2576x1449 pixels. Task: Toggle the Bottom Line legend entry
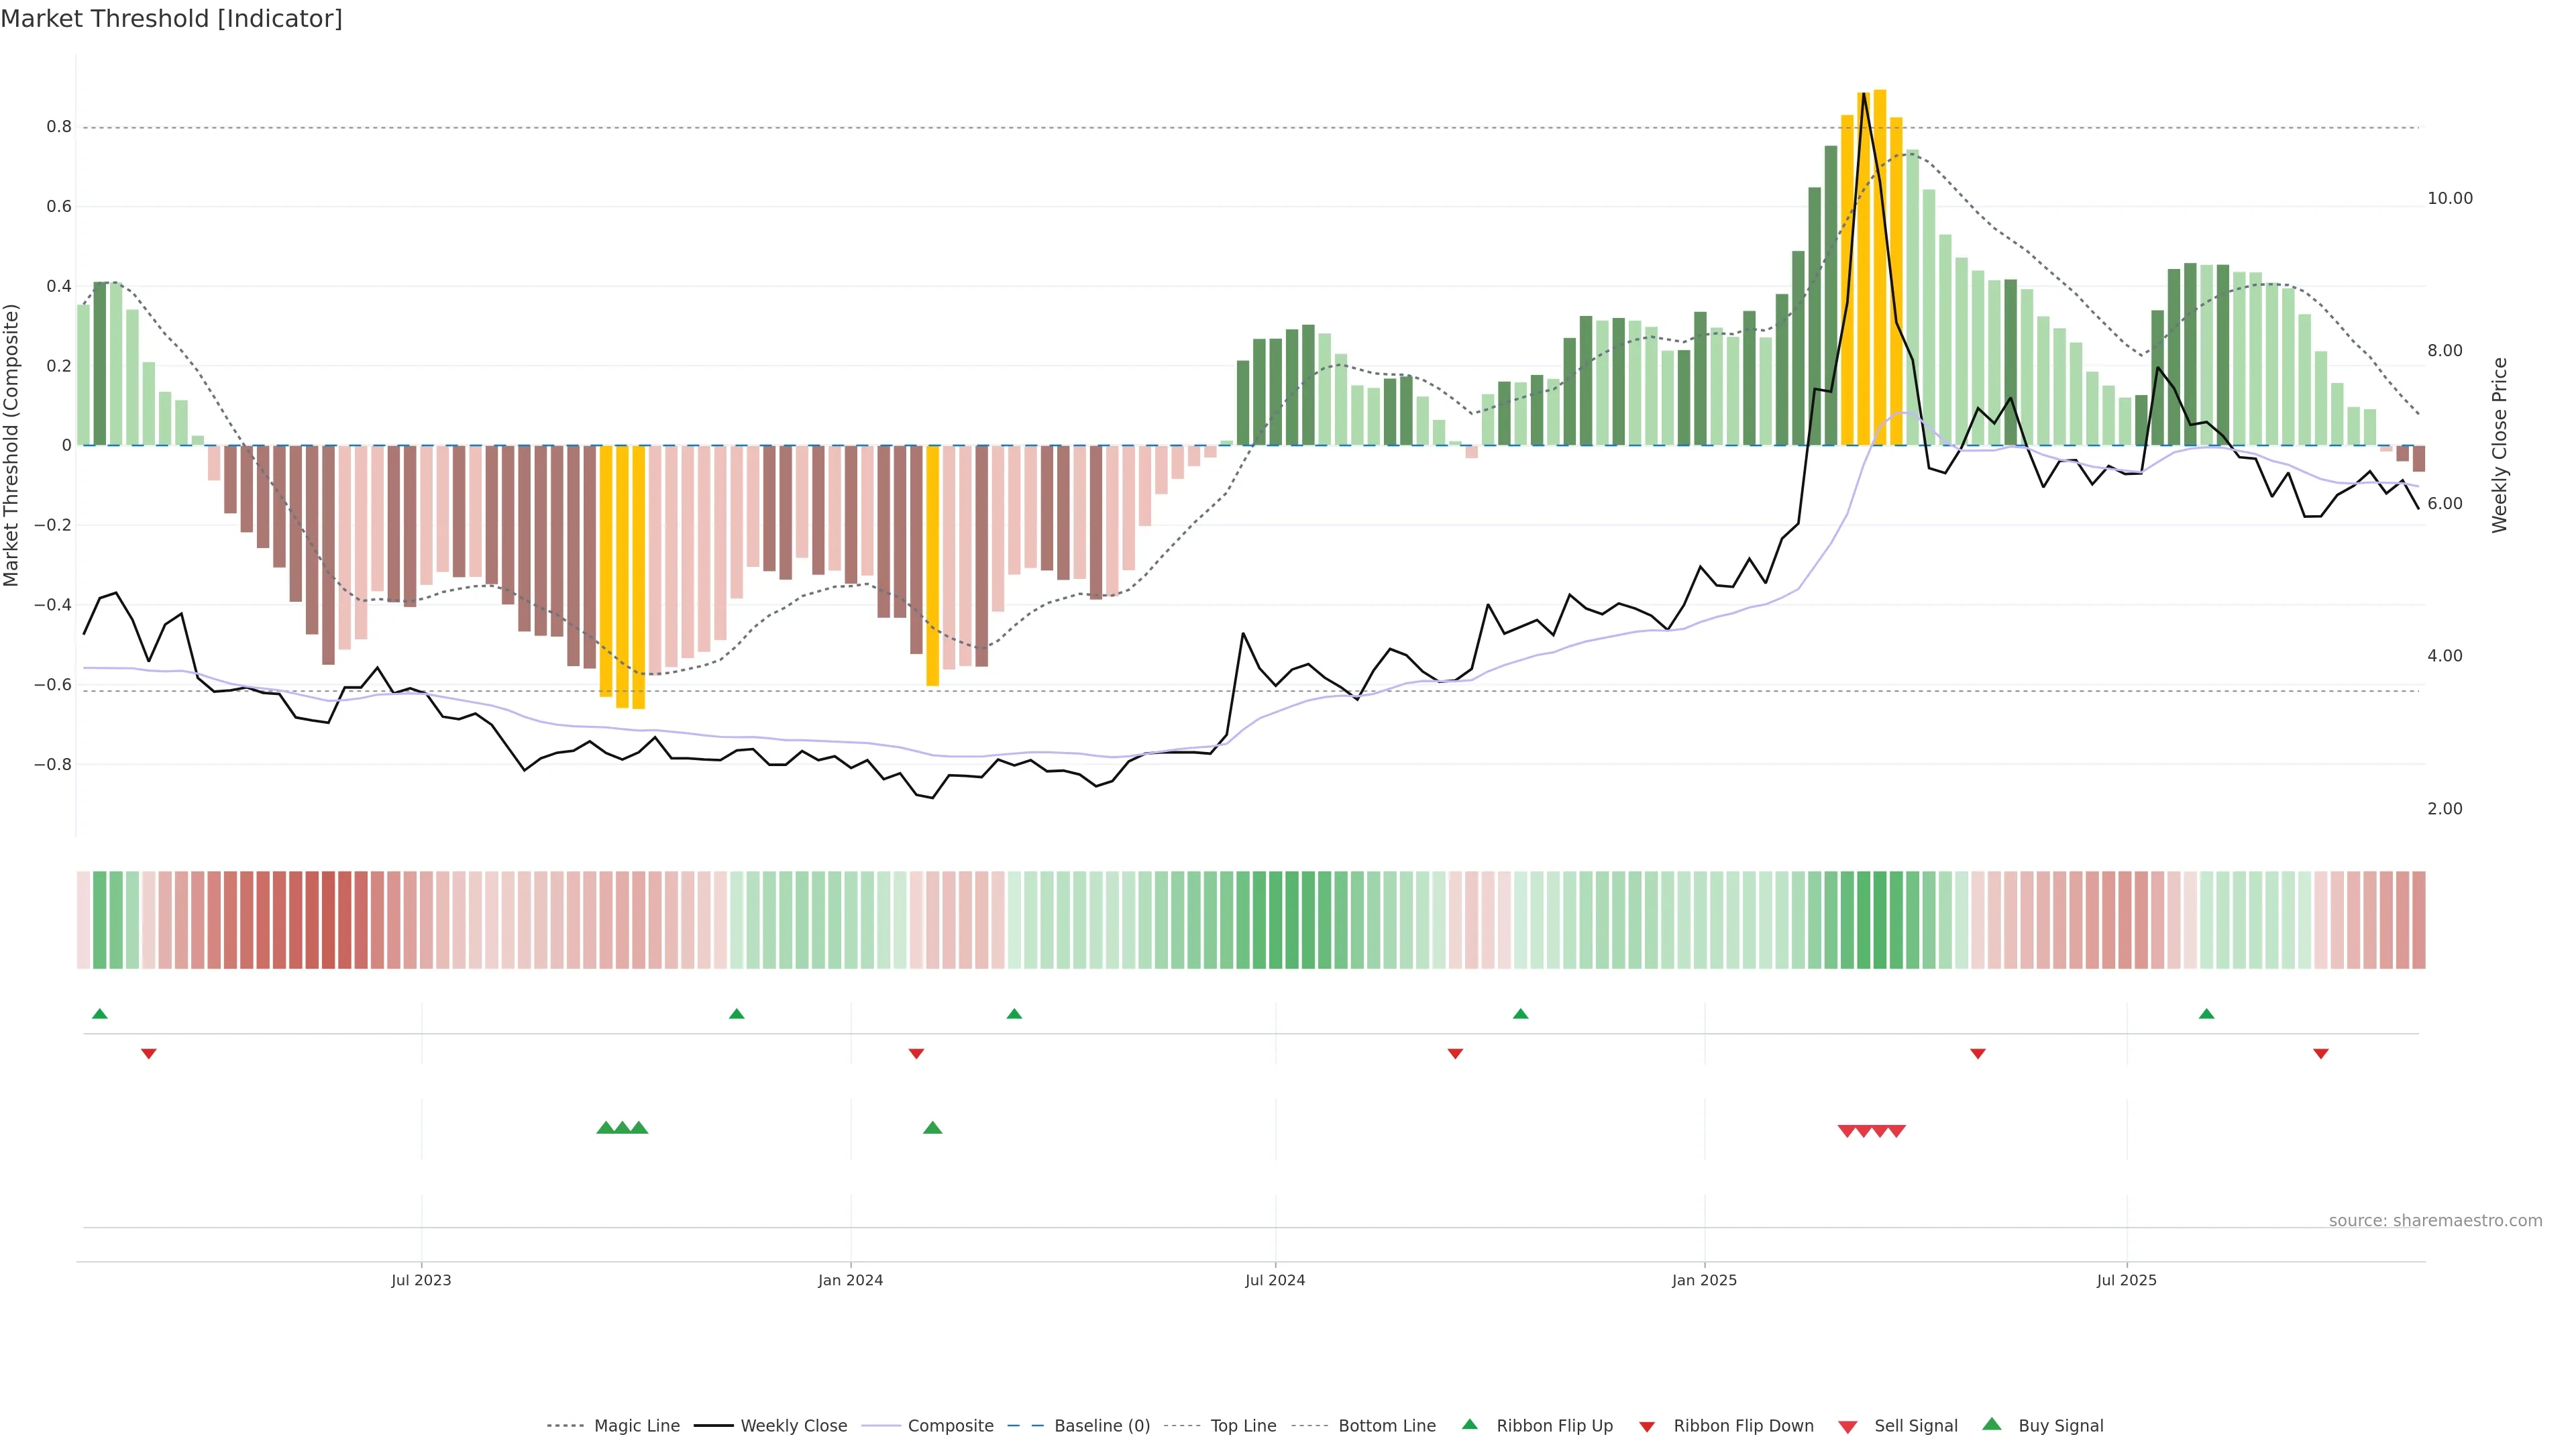(1386, 1426)
